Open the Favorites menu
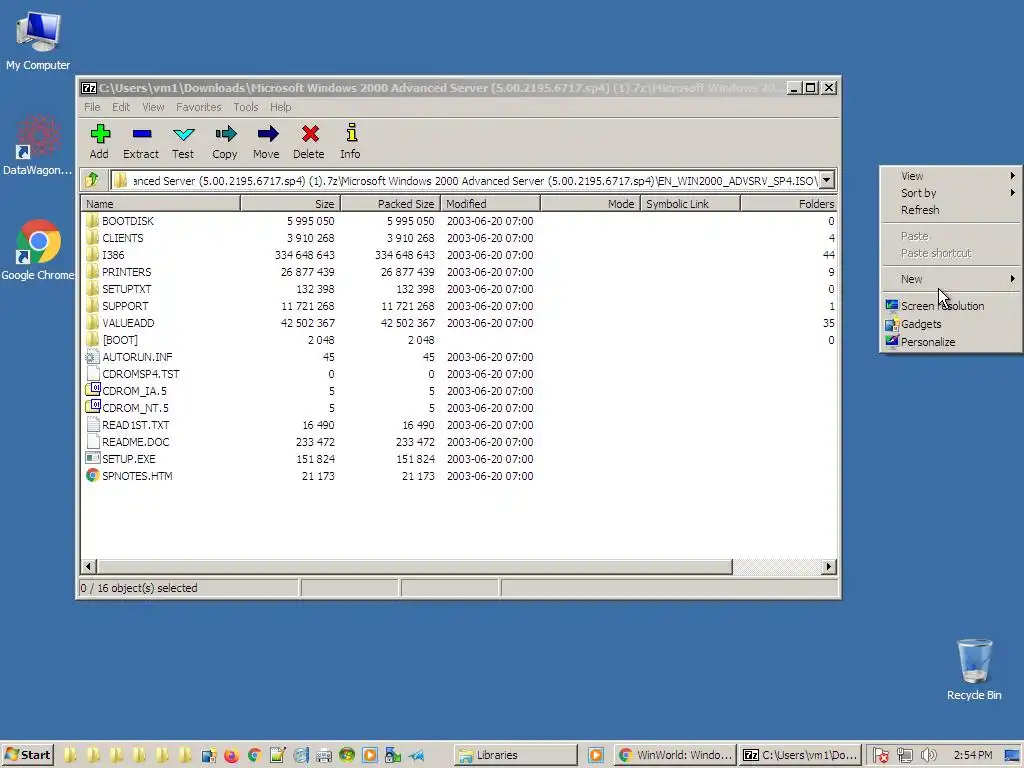This screenshot has height=768, width=1024. point(199,107)
